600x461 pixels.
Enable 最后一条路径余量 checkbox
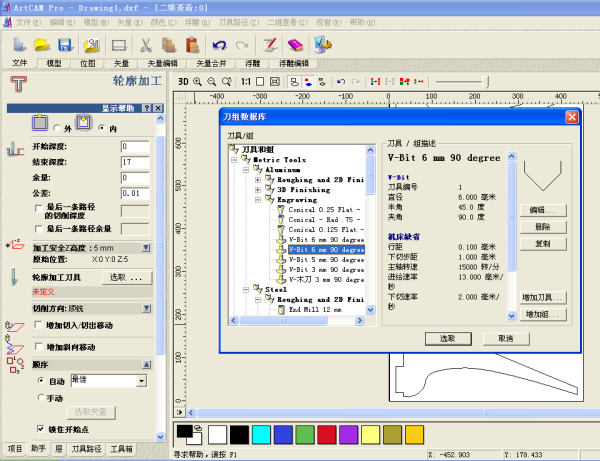click(38, 229)
